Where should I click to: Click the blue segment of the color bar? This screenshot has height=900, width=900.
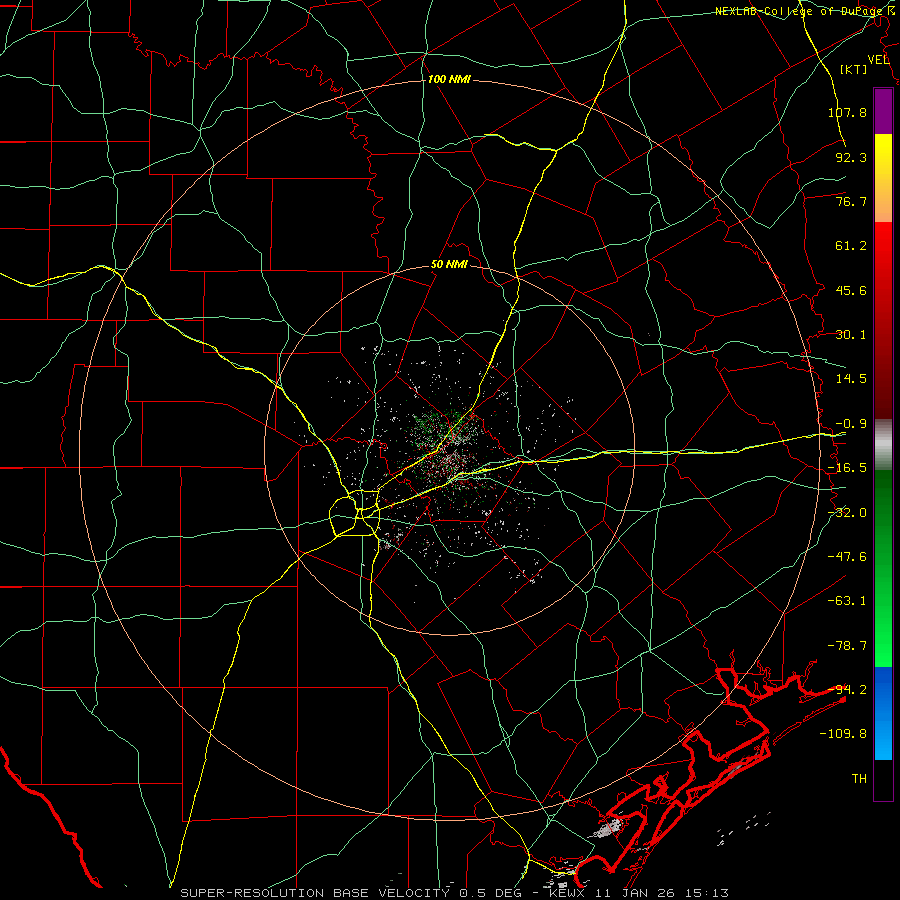883,713
